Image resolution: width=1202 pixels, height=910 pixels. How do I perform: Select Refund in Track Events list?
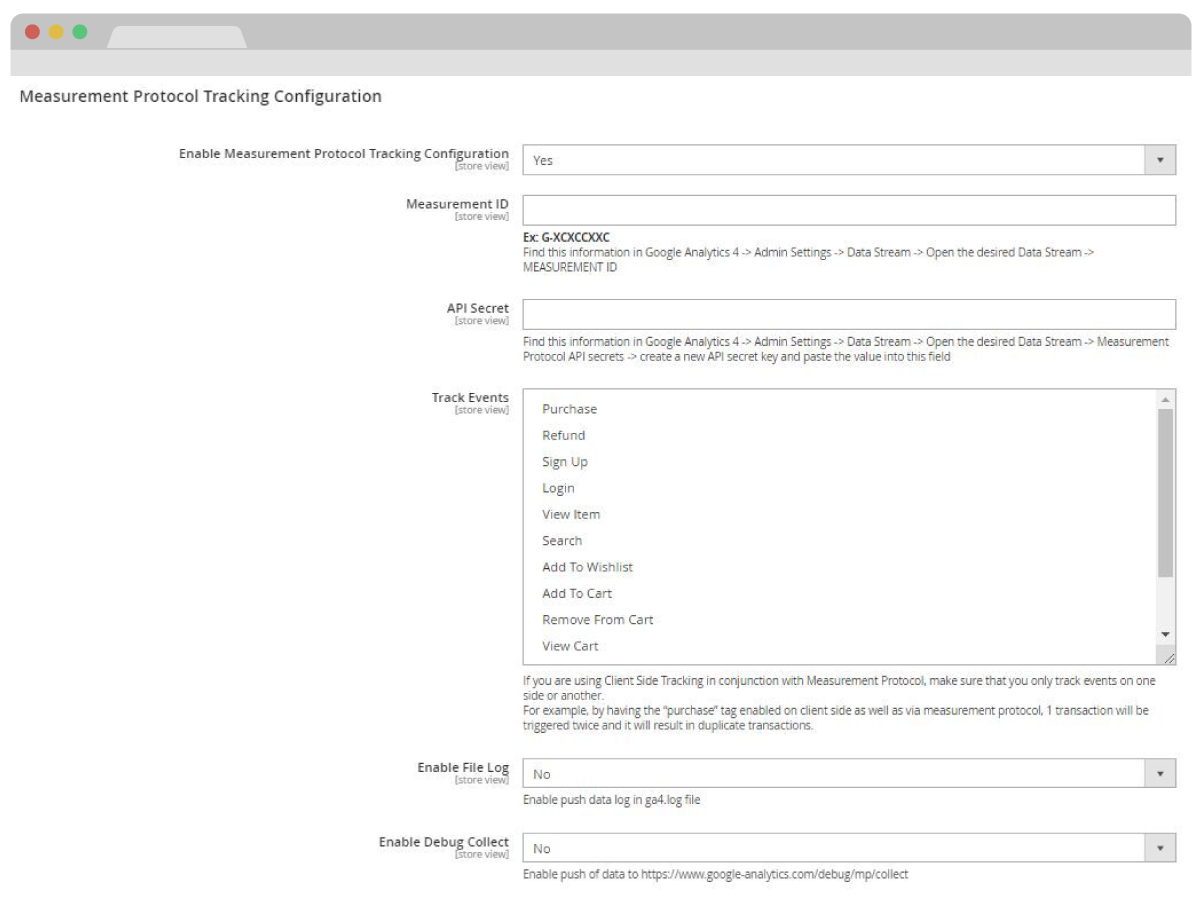563,435
